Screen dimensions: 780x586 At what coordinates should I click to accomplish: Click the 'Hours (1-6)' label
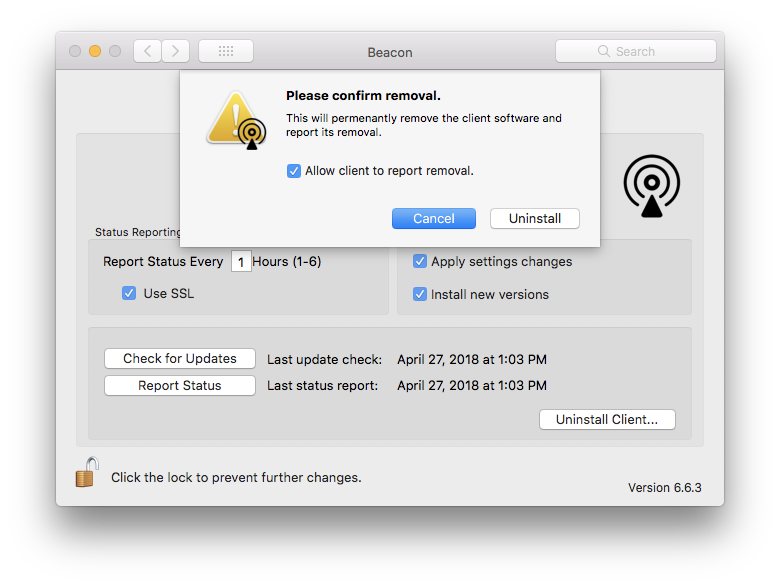point(287,262)
